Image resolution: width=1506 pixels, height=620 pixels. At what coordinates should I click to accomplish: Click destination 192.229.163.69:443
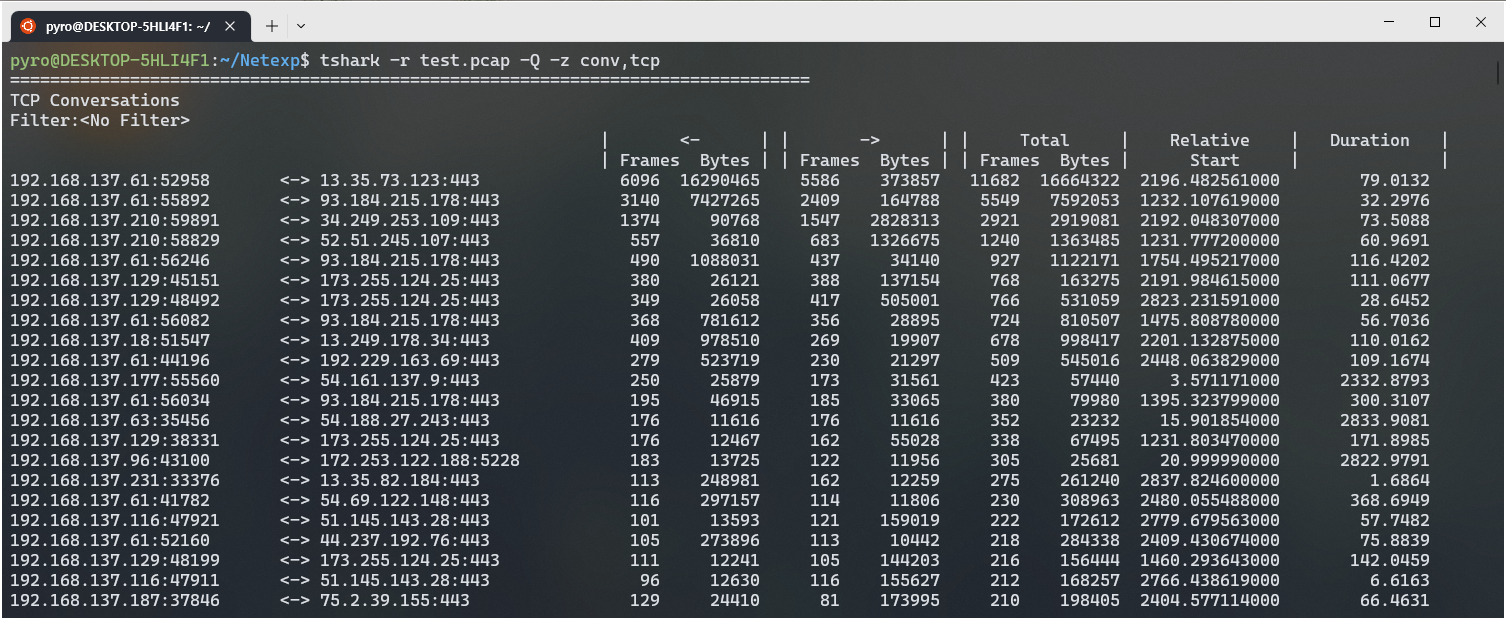click(410, 360)
